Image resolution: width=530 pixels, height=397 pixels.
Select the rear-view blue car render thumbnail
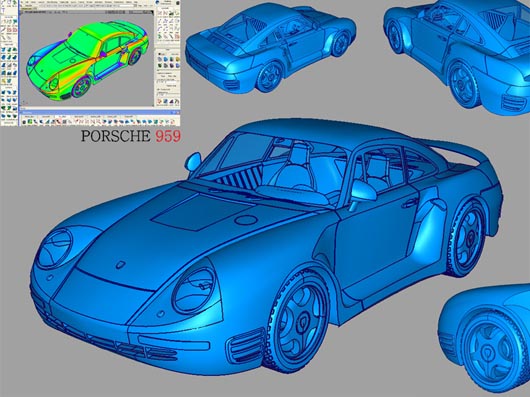(270, 47)
